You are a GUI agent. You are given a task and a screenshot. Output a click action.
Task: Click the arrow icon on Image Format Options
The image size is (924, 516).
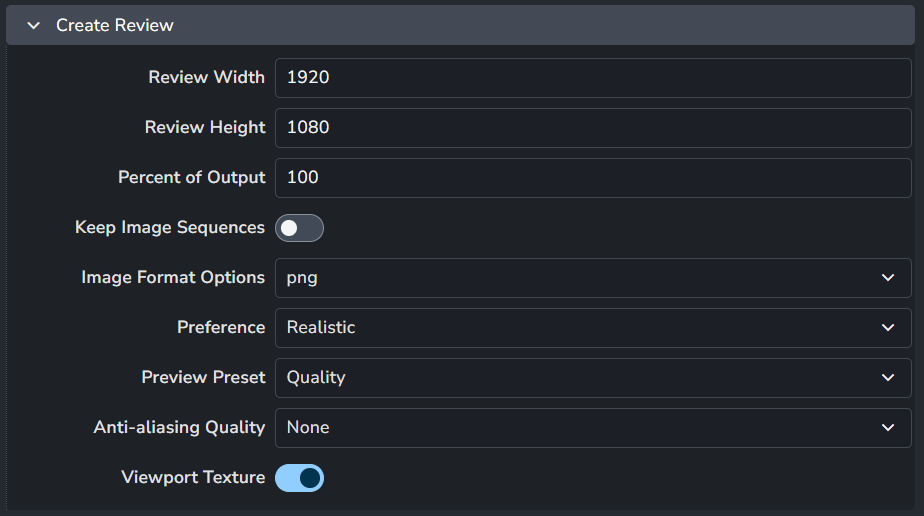888,277
